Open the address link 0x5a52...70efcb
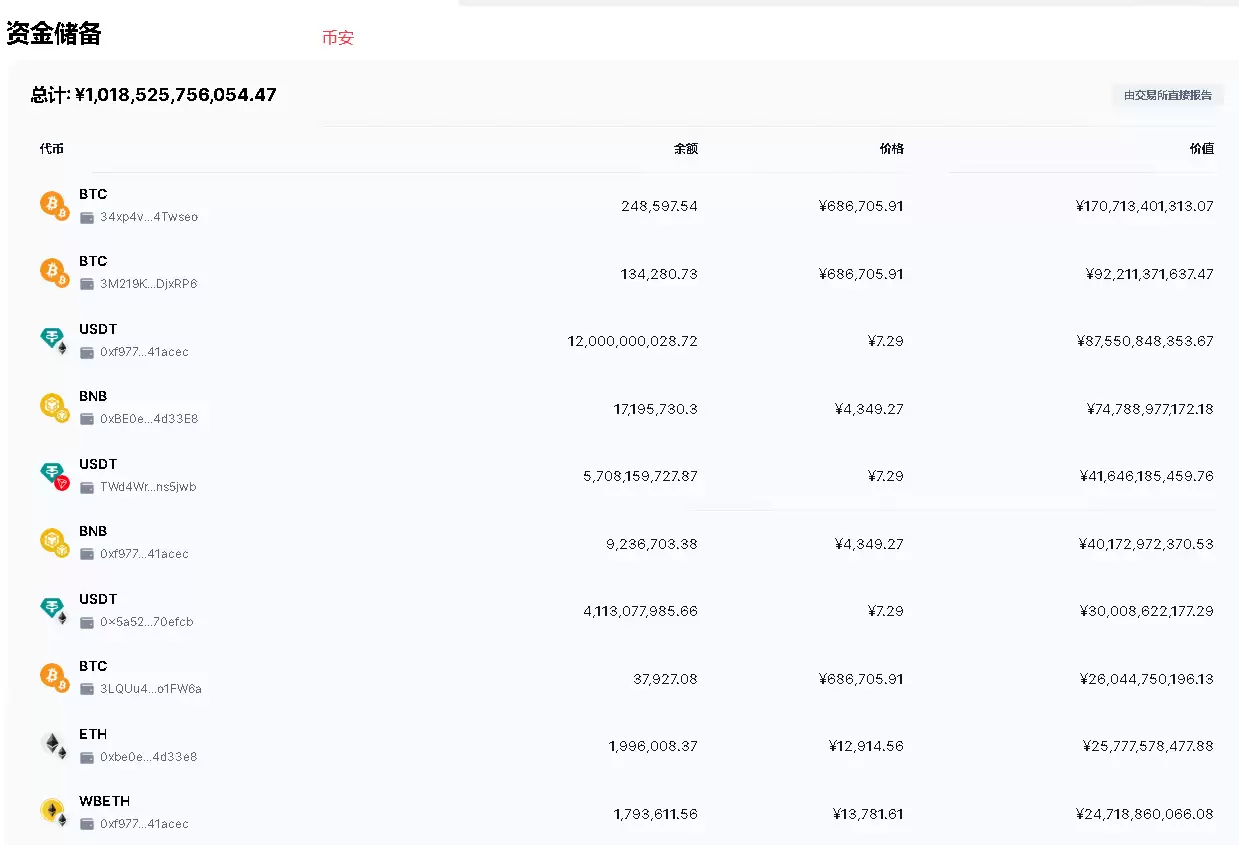This screenshot has height=845, width=1239. [147, 622]
